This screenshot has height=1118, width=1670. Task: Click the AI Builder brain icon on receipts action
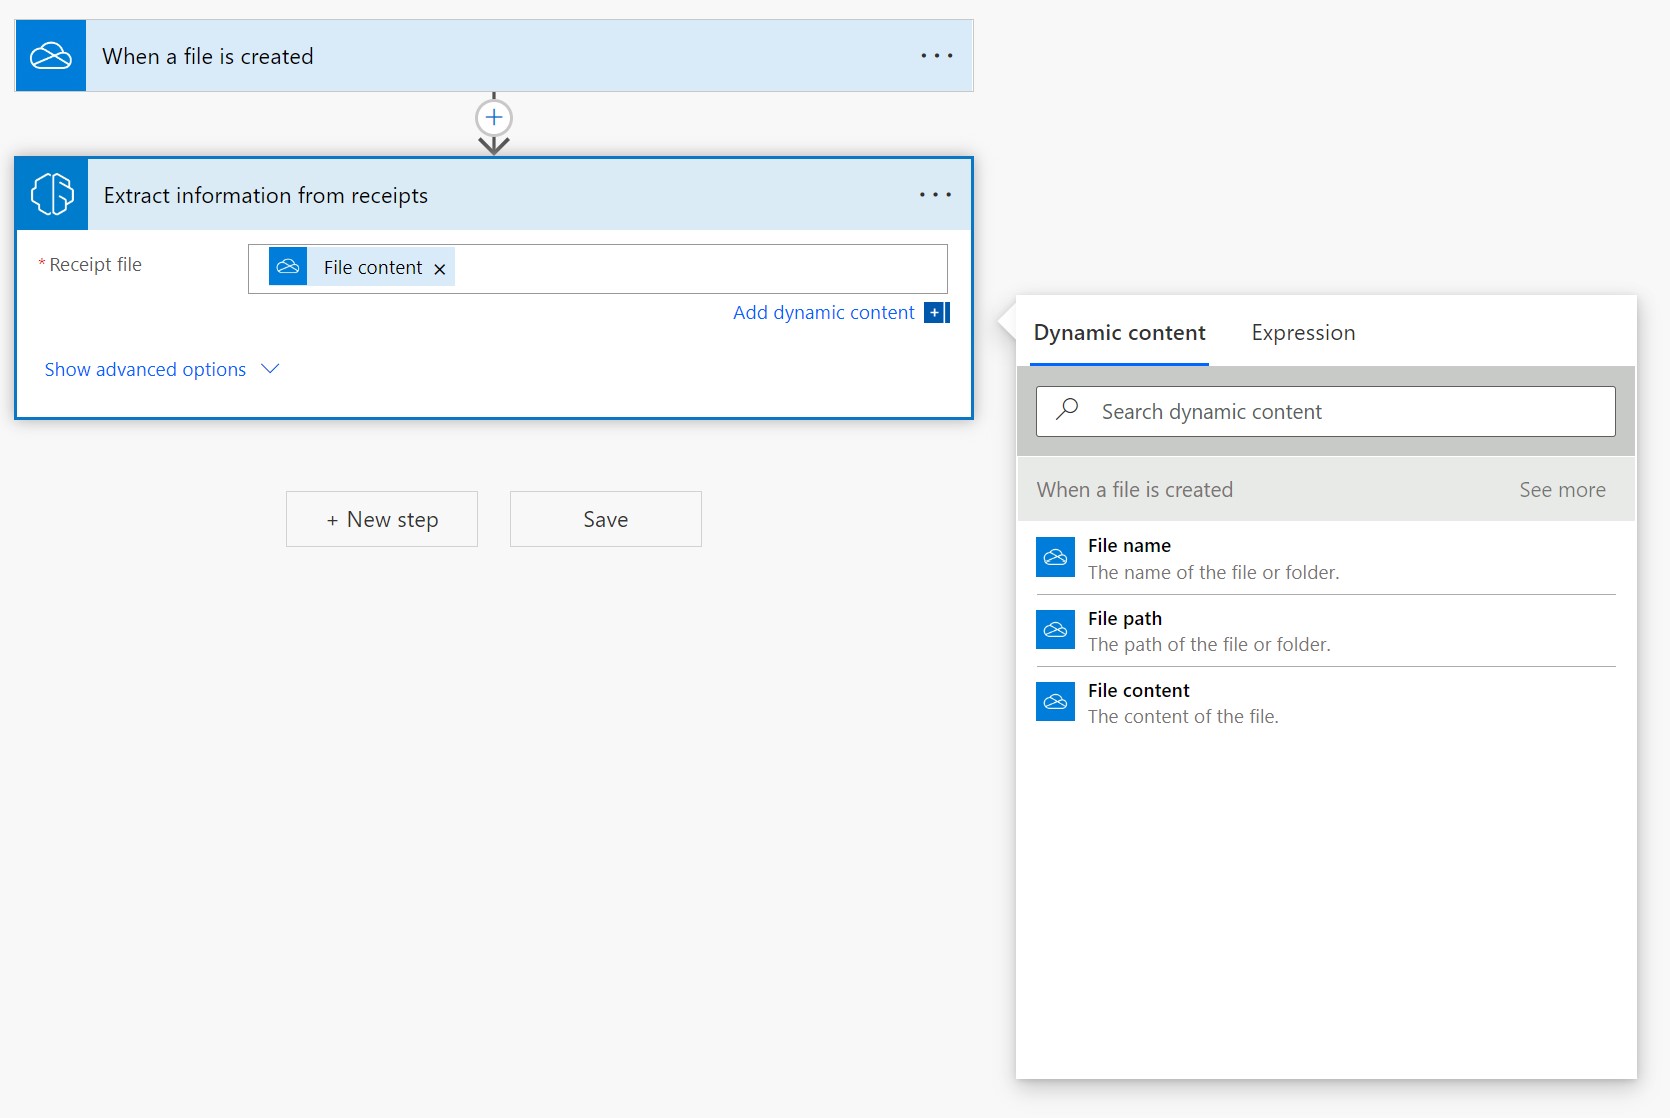tap(51, 194)
